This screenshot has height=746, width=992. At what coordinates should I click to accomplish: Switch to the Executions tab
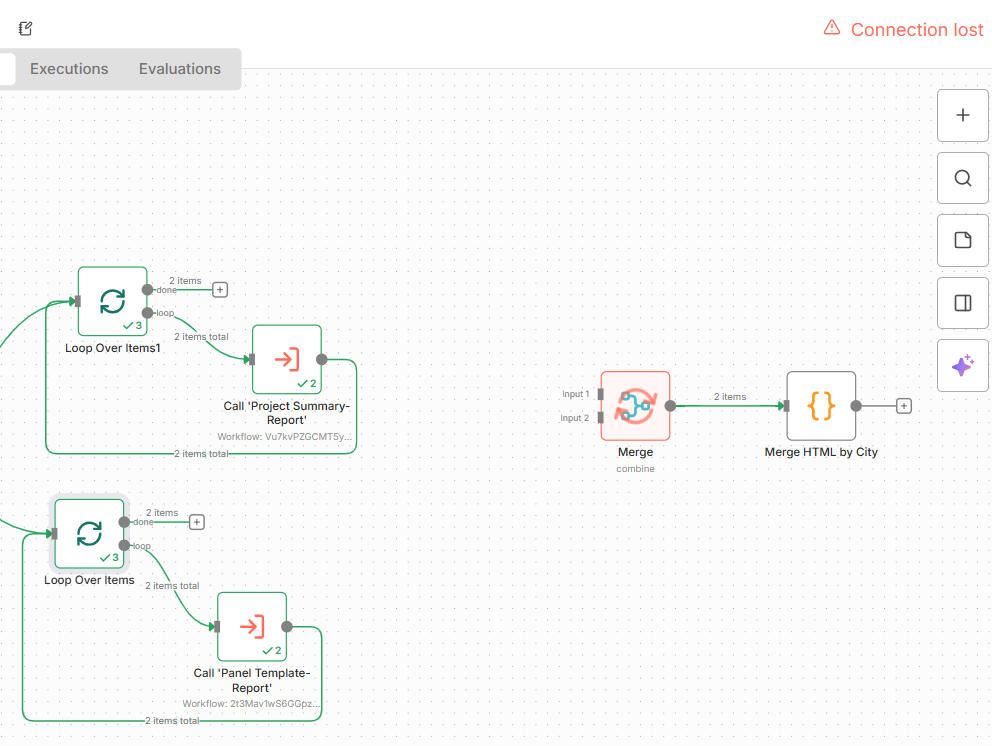pos(69,68)
